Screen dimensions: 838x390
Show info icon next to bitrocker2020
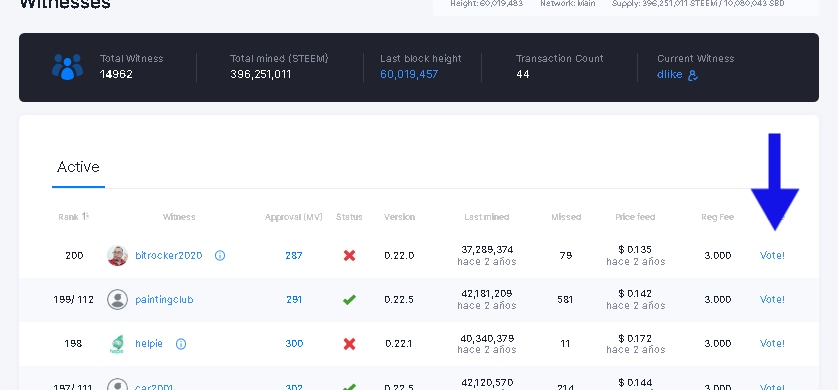(220, 255)
